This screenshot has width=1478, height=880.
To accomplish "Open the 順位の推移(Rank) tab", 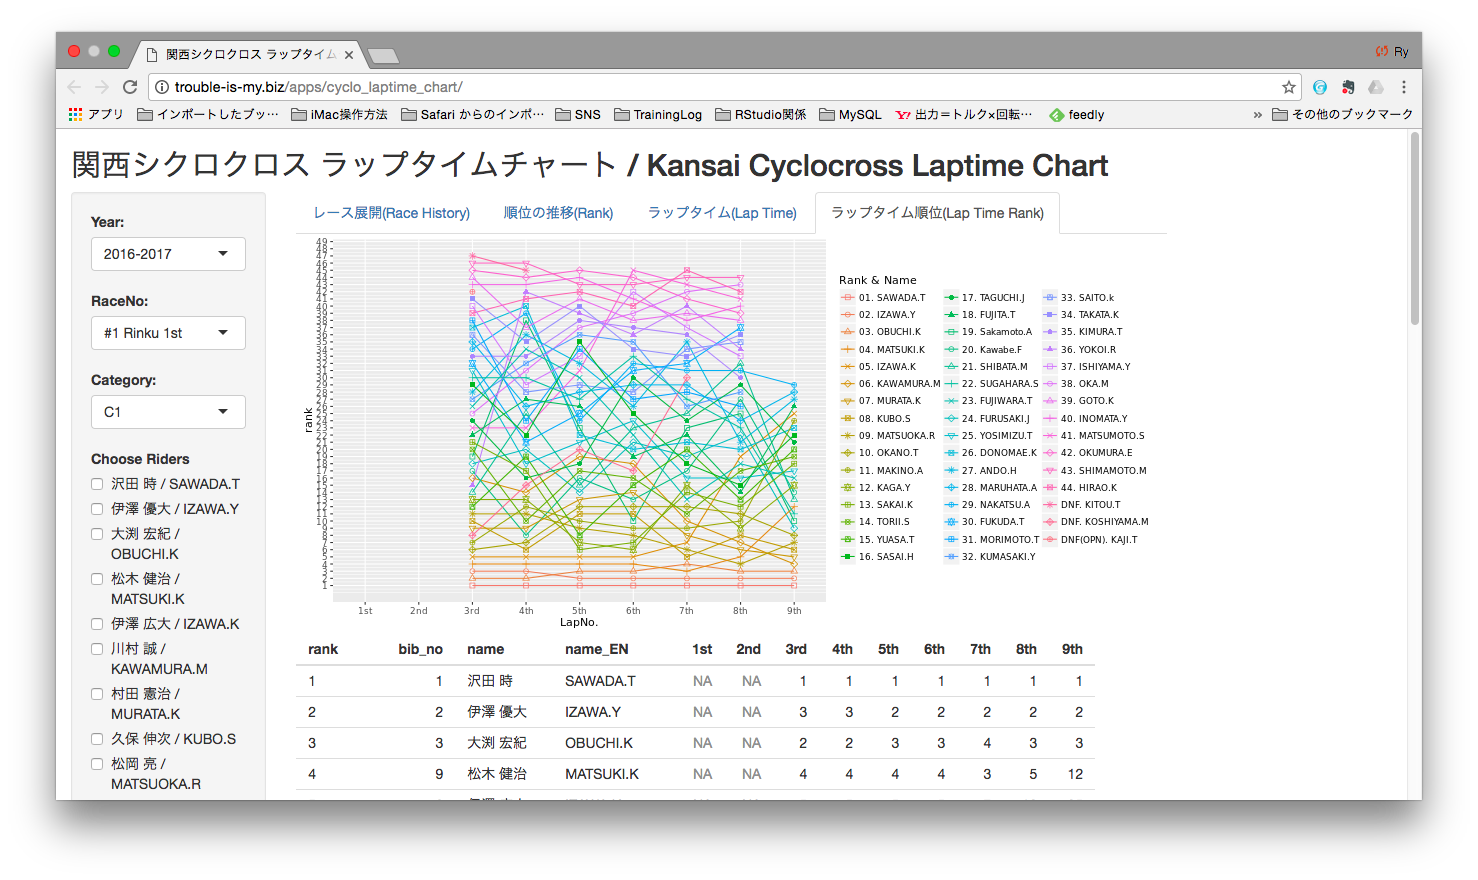I will pyautogui.click(x=558, y=212).
